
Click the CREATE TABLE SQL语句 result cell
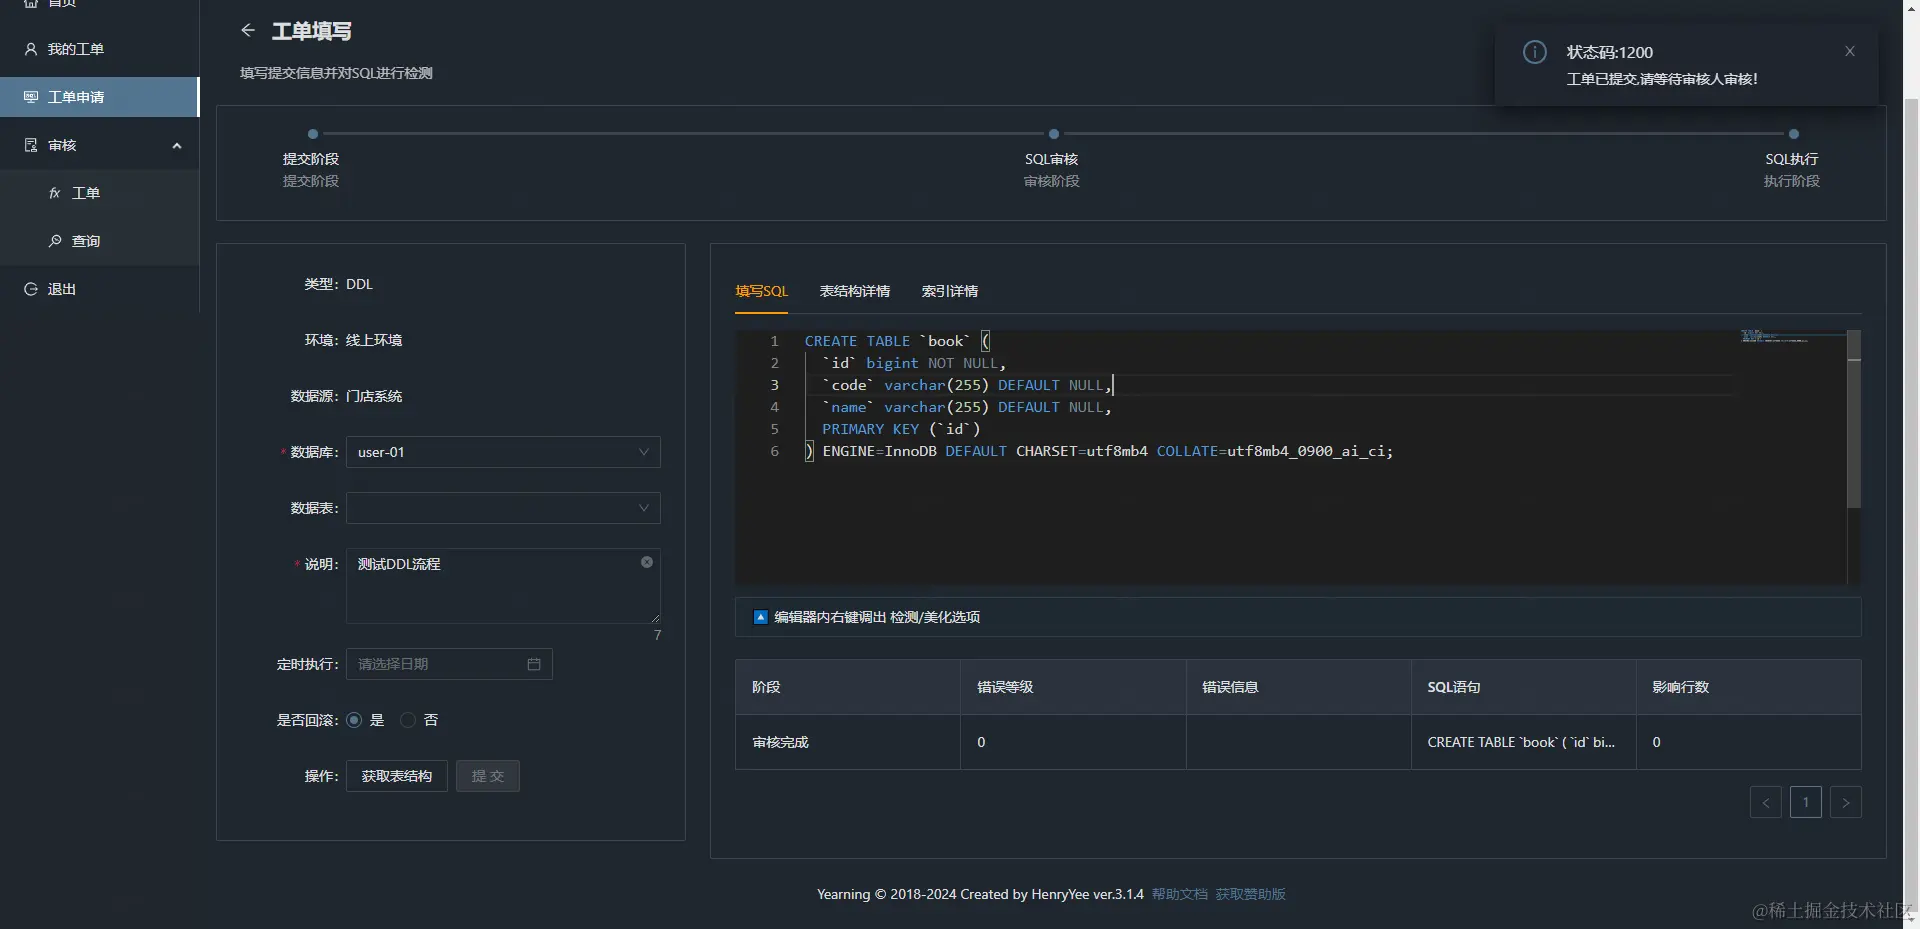1524,742
